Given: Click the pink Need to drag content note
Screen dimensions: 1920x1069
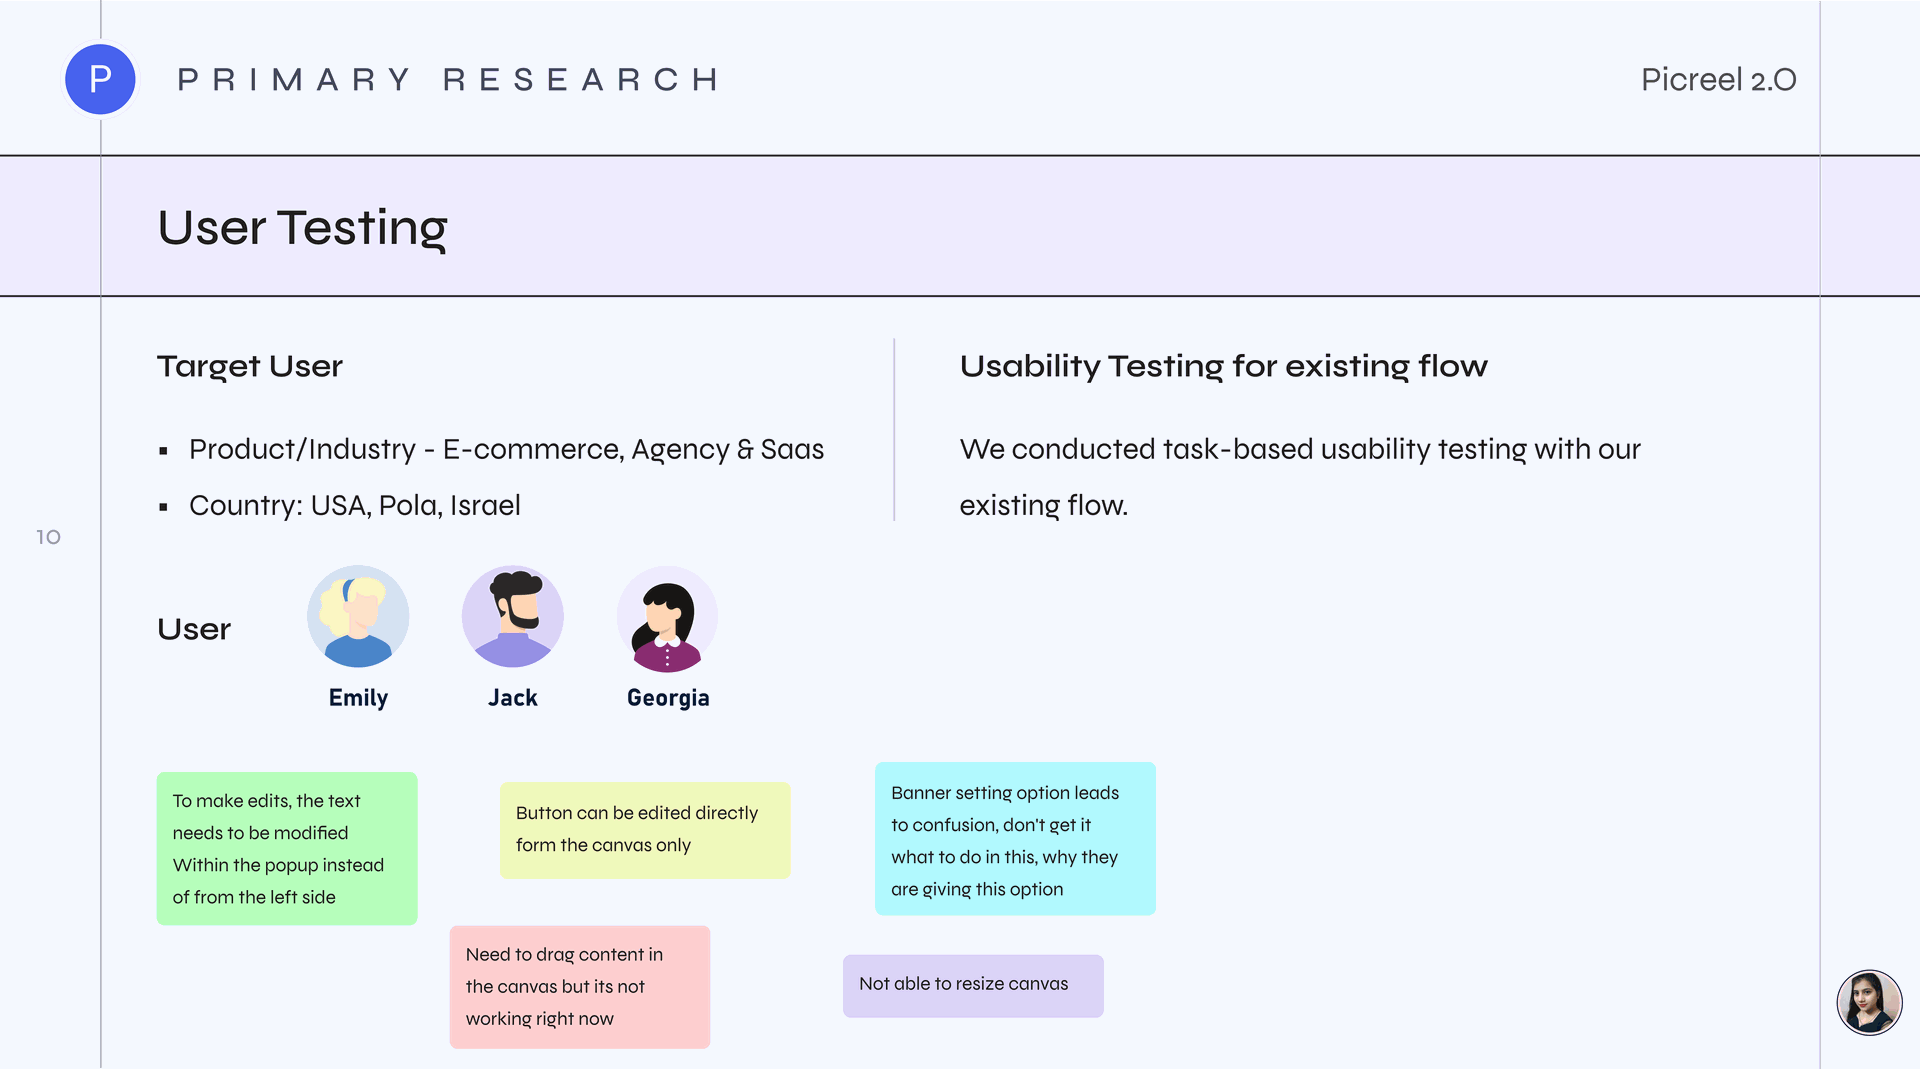Looking at the screenshot, I should pyautogui.click(x=580, y=987).
